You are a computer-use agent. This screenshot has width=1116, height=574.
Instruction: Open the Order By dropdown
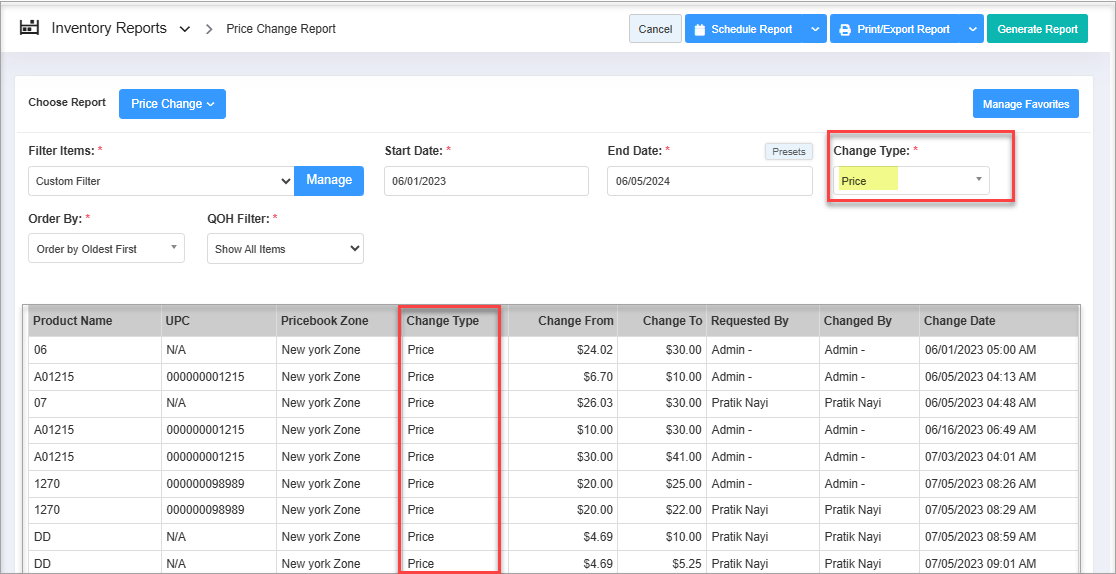[x=106, y=248]
